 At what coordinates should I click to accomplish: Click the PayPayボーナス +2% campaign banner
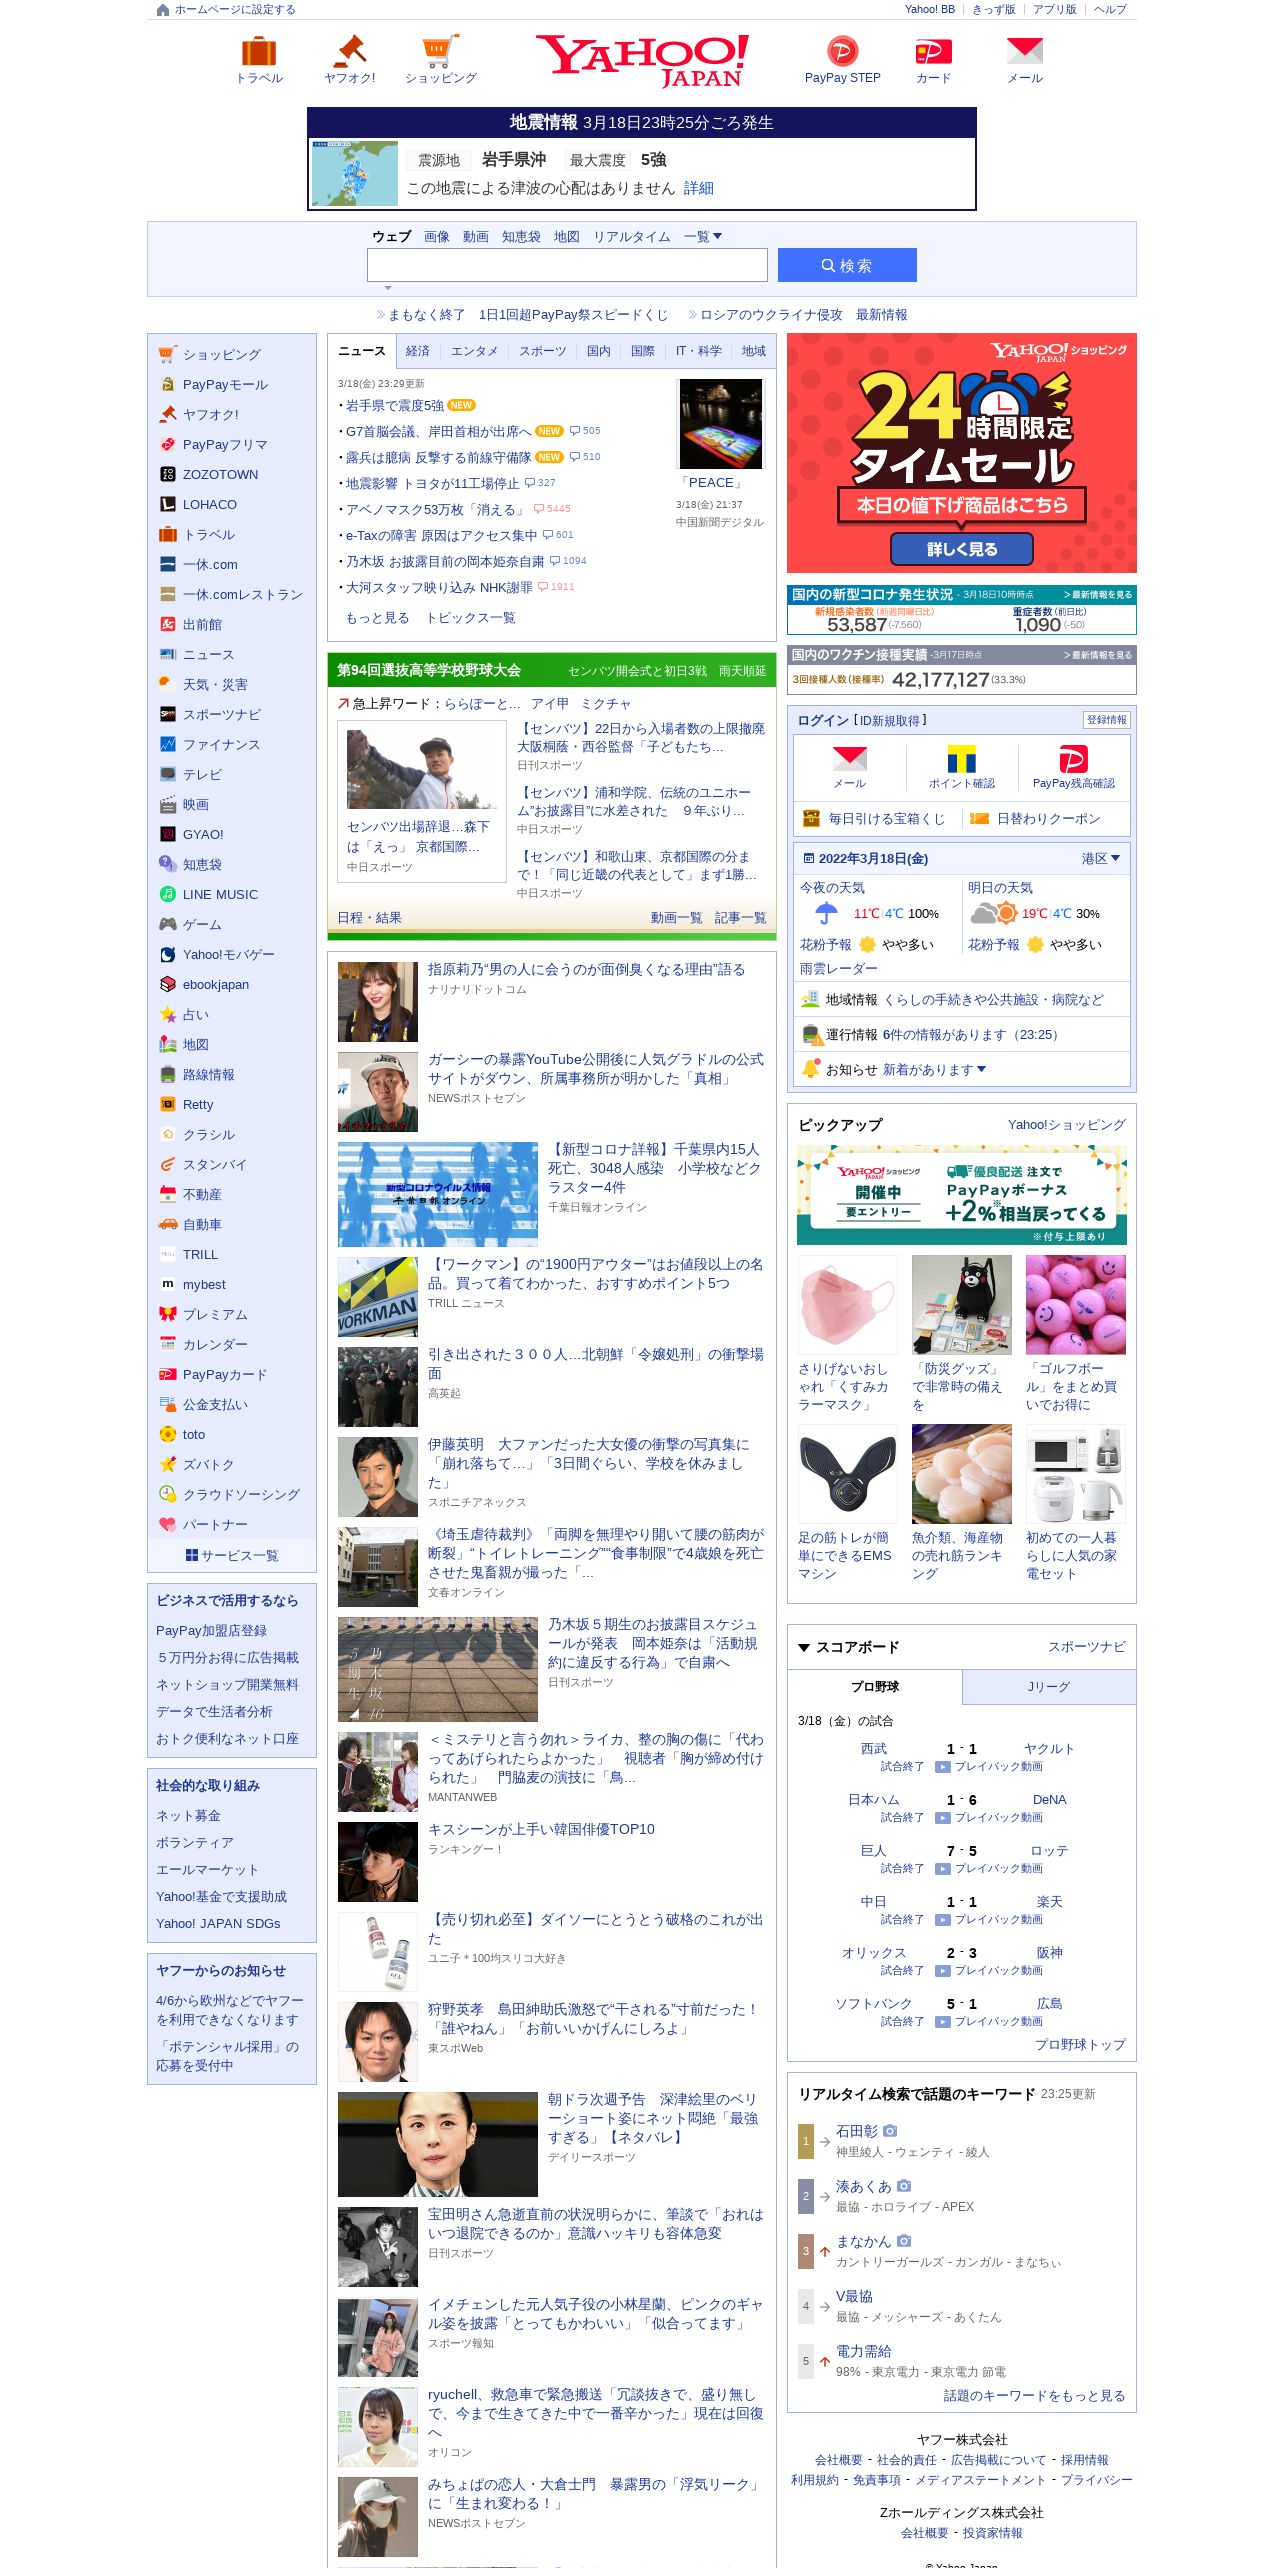[962, 1195]
